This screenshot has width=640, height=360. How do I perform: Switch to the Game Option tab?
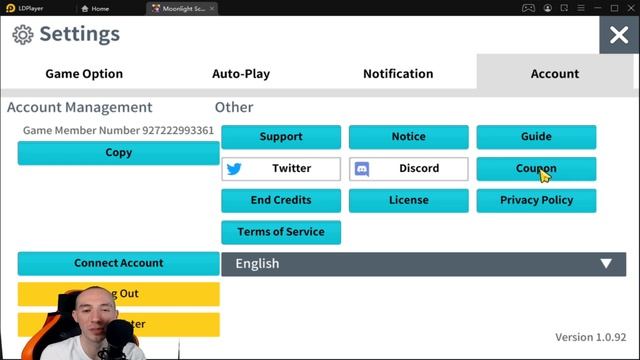pos(84,74)
